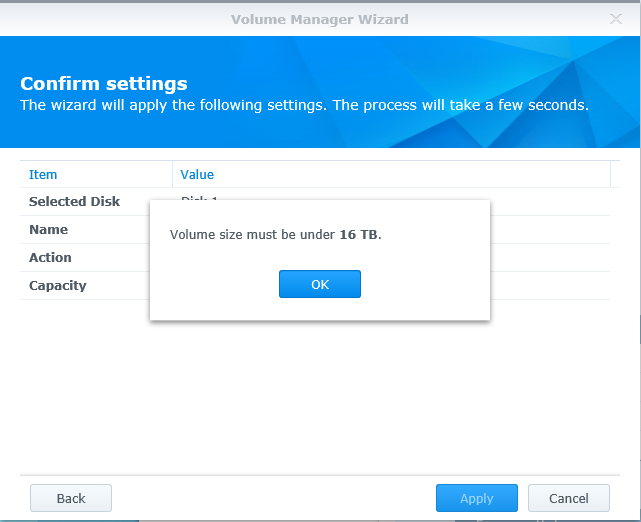This screenshot has height=522, width=641.
Task: Select the Capacity row label
Action: pyautogui.click(x=57, y=285)
